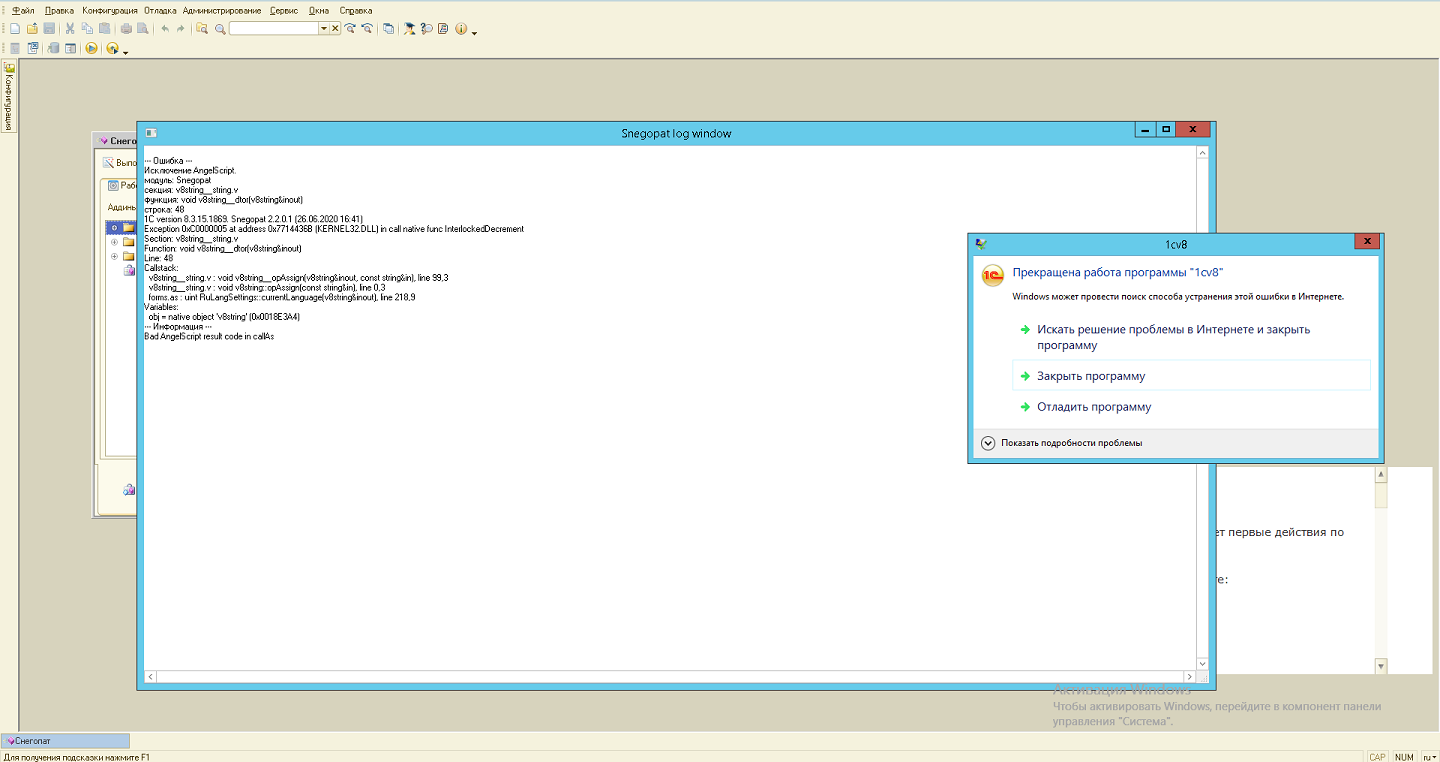The image size is (1440, 762).
Task: Choose Отладить программу option
Action: click(x=1094, y=407)
